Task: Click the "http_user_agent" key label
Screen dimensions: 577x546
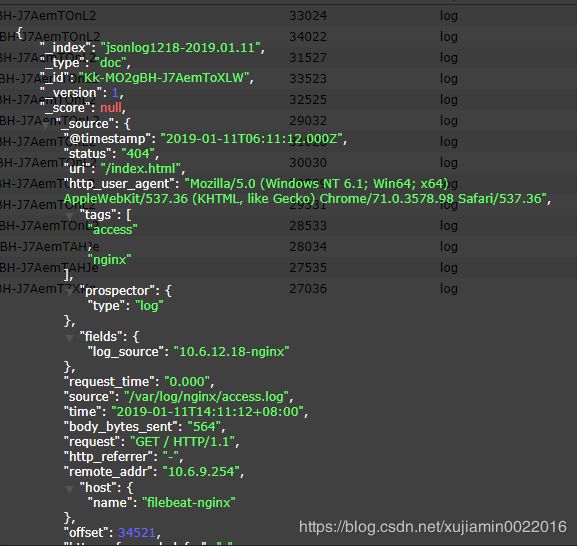Action: [119, 184]
